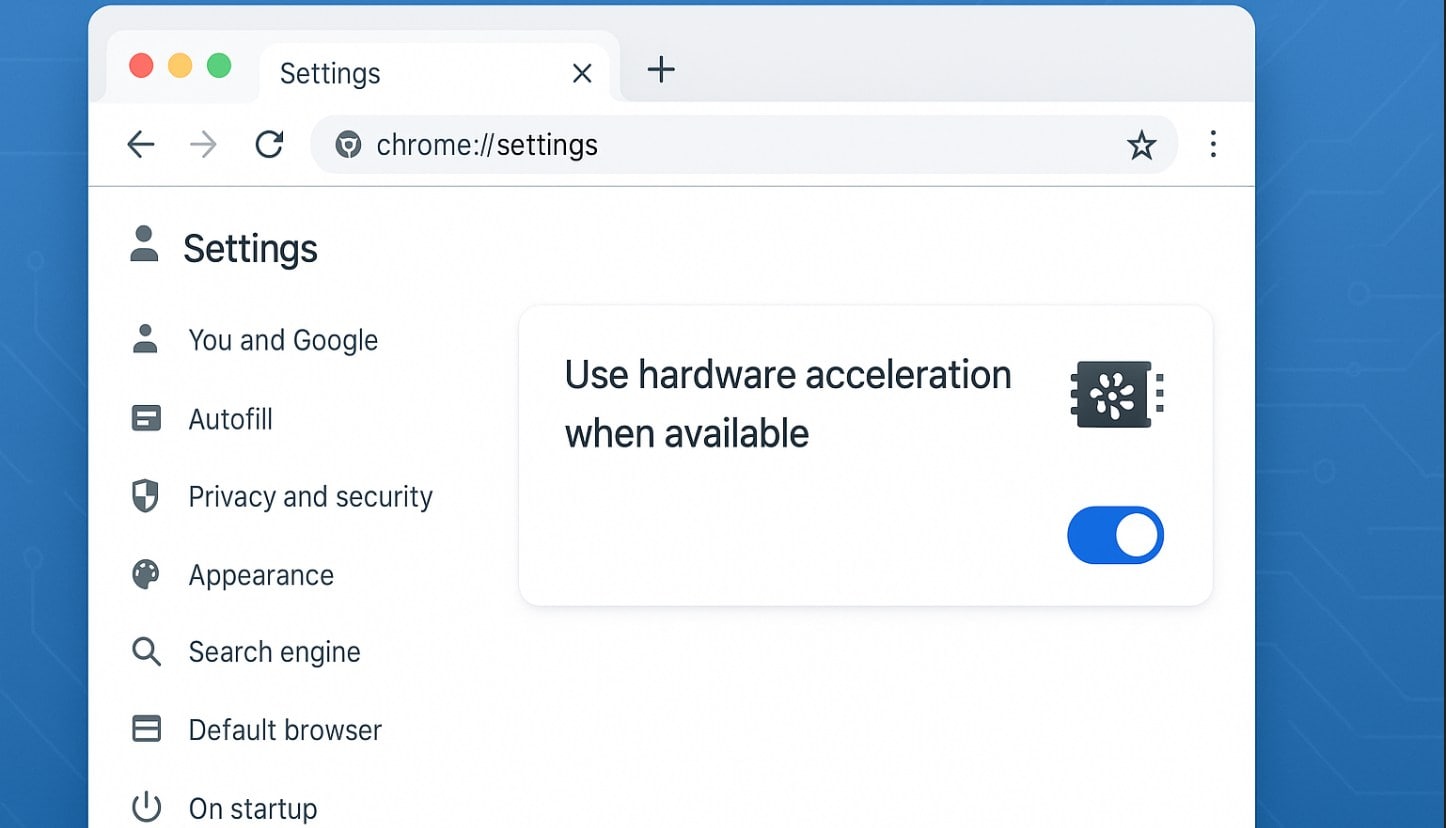The height and width of the screenshot is (828, 1446).
Task: Disable hardware acceleration with the toggle switch
Action: pyautogui.click(x=1115, y=535)
